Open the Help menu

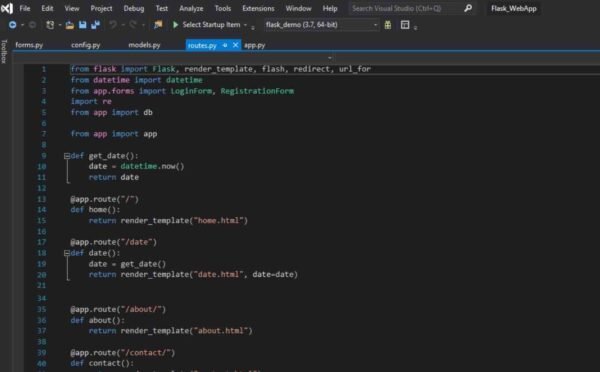[x=330, y=8]
